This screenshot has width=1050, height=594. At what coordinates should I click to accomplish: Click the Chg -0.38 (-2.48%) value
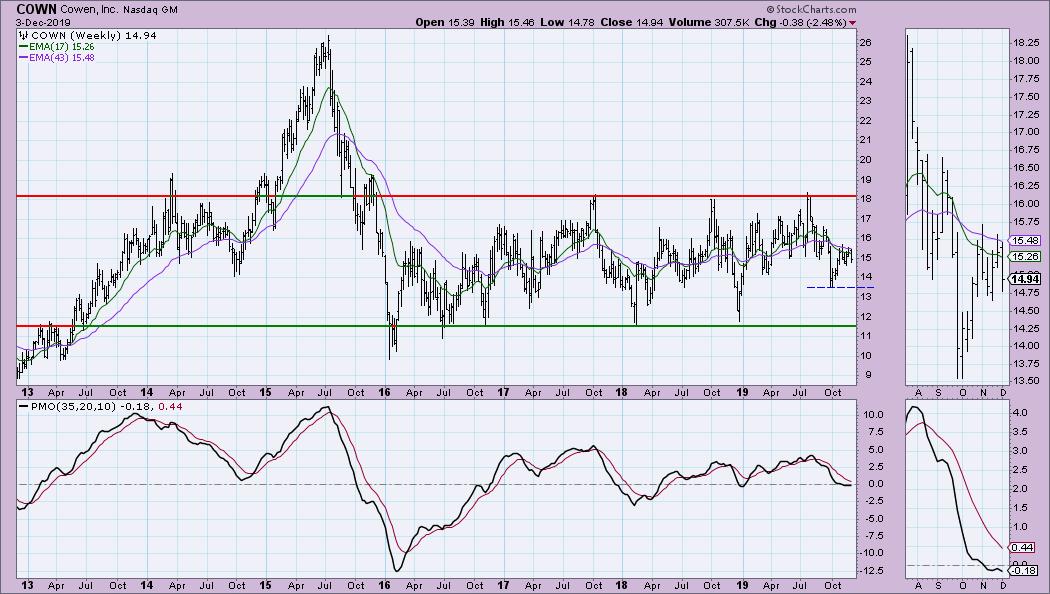pos(800,22)
